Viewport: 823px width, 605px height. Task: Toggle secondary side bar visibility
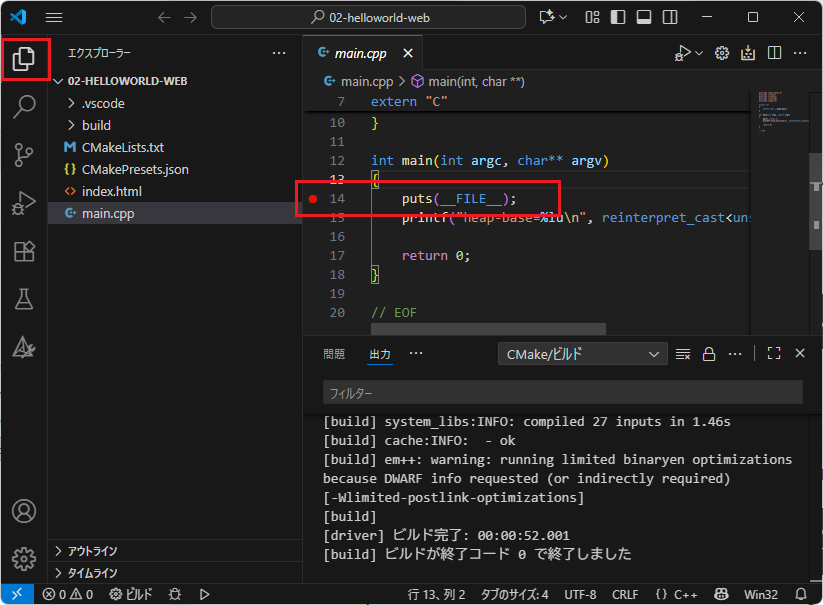(x=670, y=17)
